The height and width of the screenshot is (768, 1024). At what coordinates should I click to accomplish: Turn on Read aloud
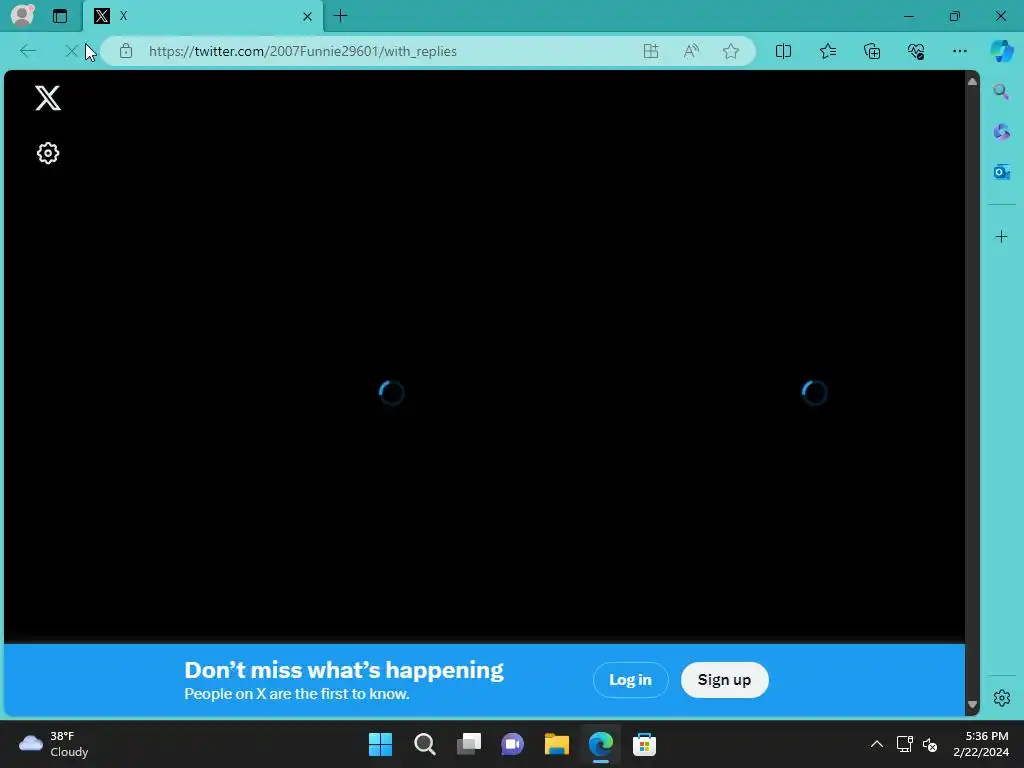tap(691, 51)
